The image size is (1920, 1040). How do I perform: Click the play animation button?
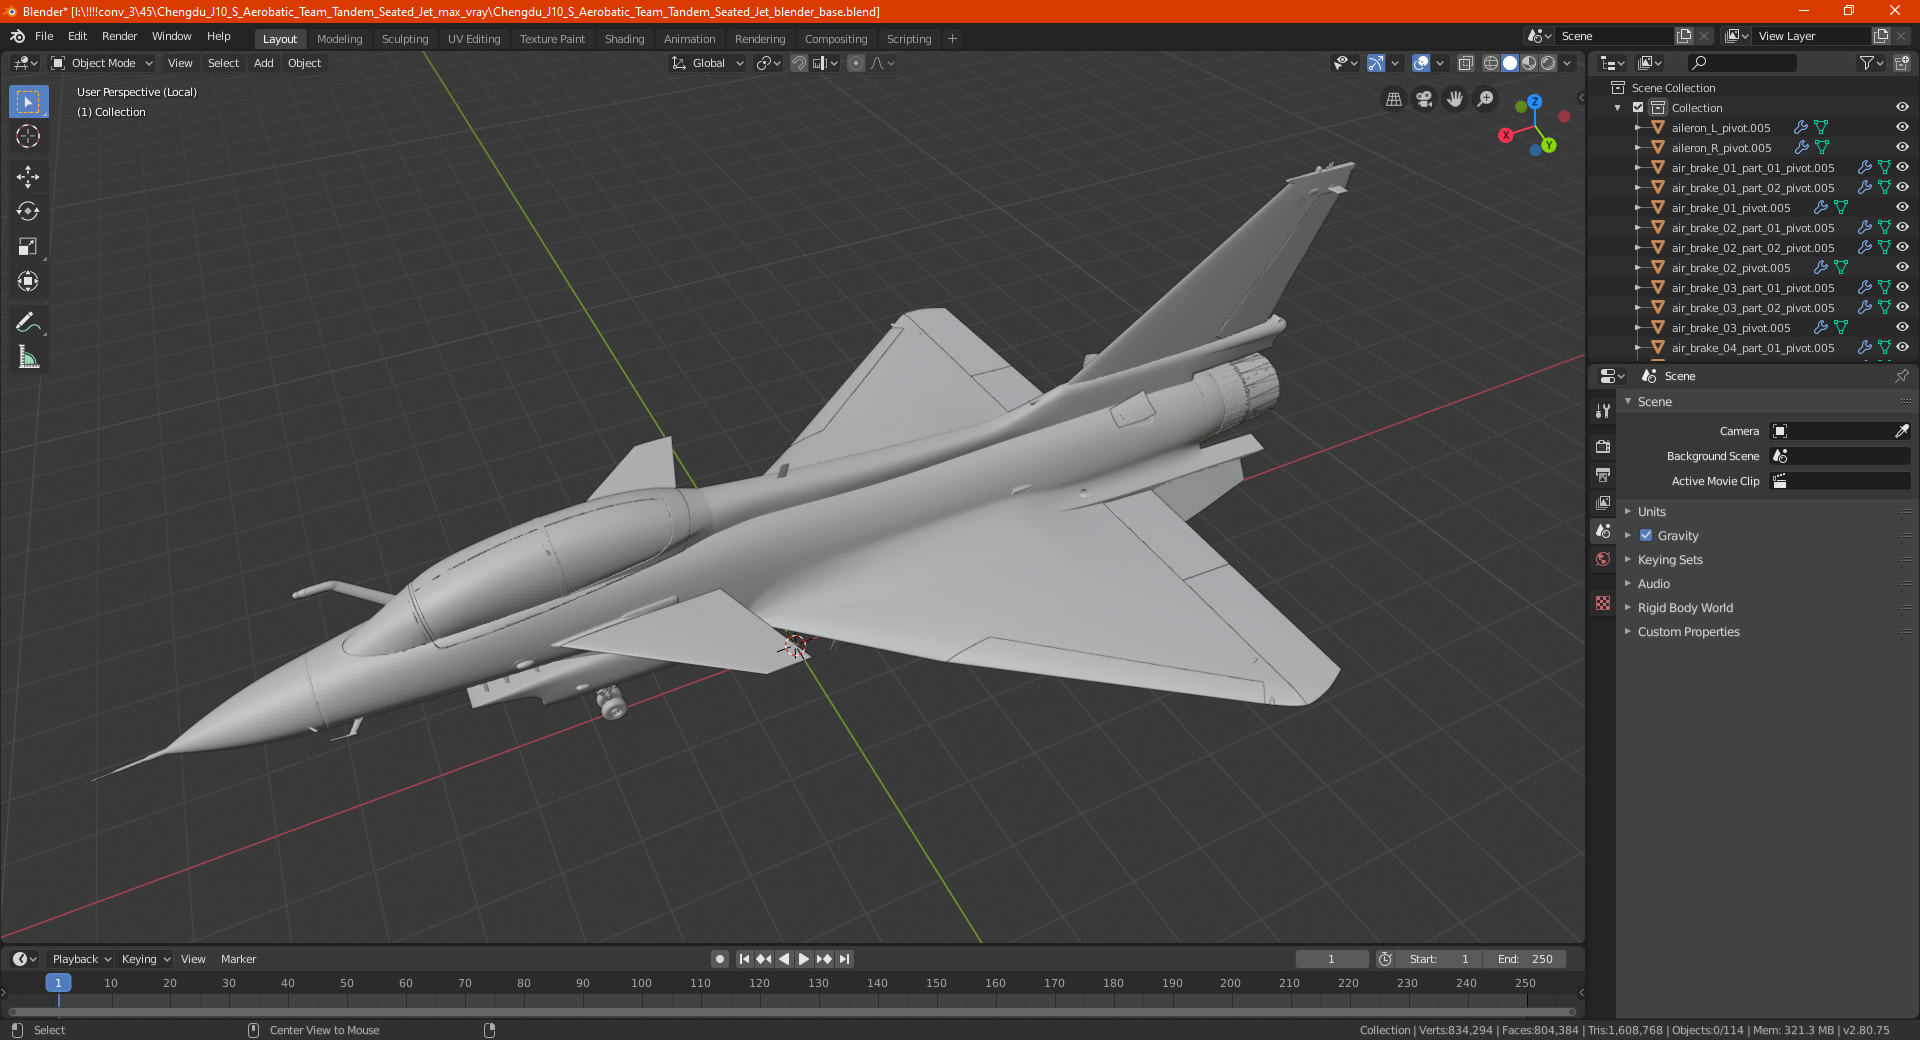click(804, 959)
